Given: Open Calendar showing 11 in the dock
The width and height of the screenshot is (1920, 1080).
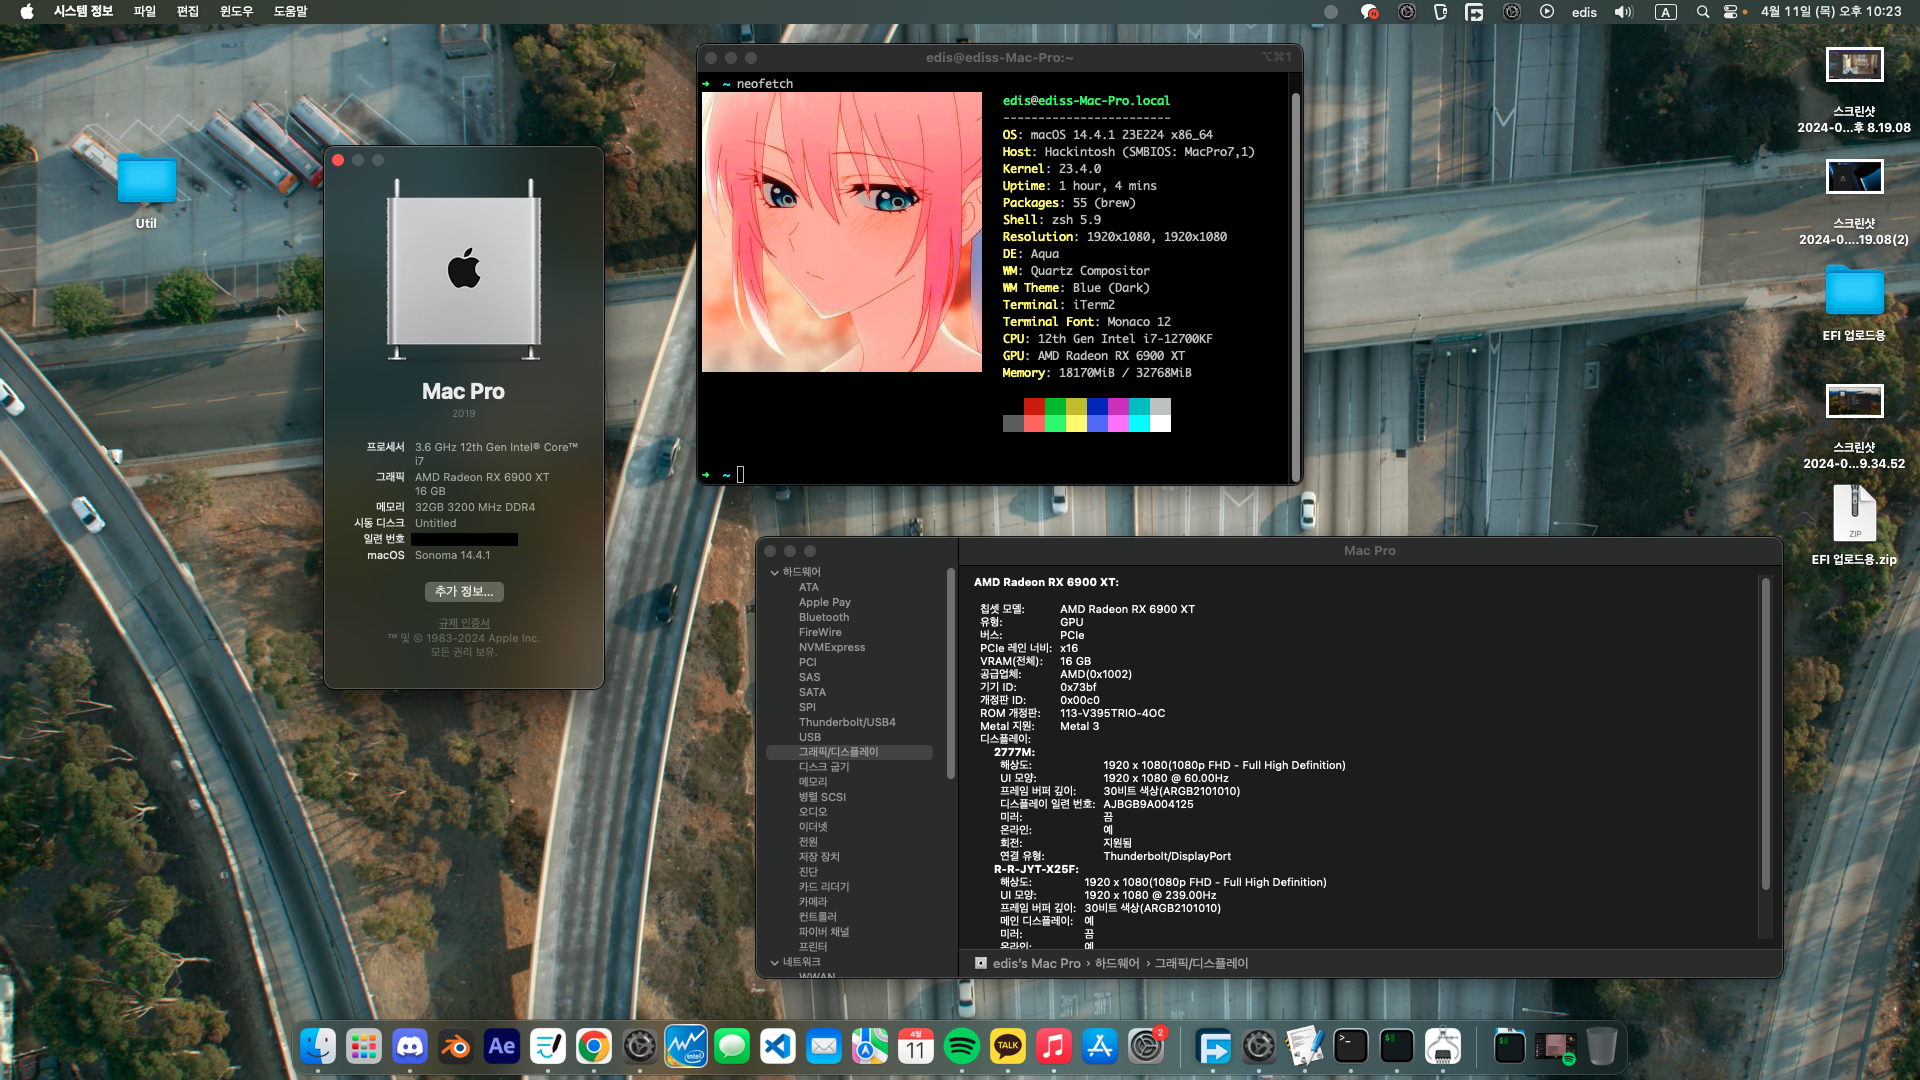Looking at the screenshot, I should (916, 1047).
